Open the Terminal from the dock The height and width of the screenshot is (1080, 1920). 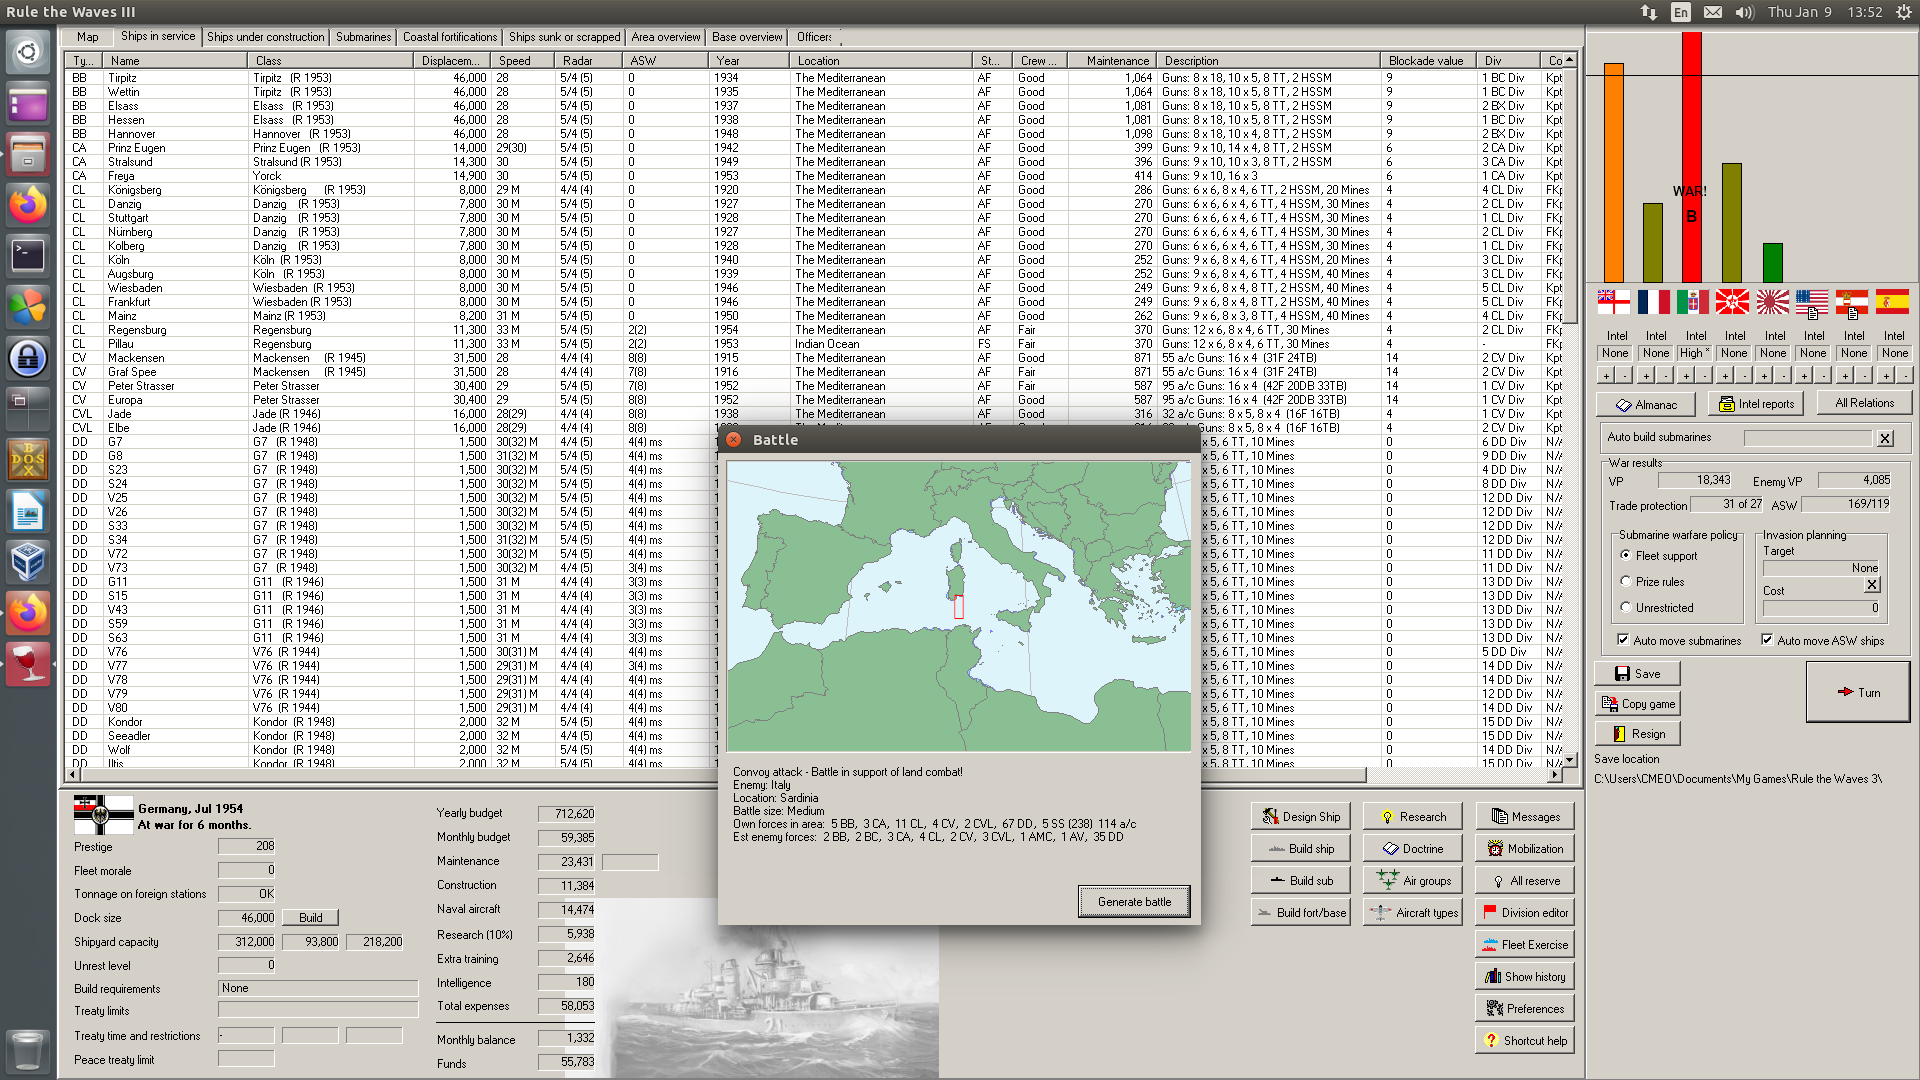click(x=28, y=256)
